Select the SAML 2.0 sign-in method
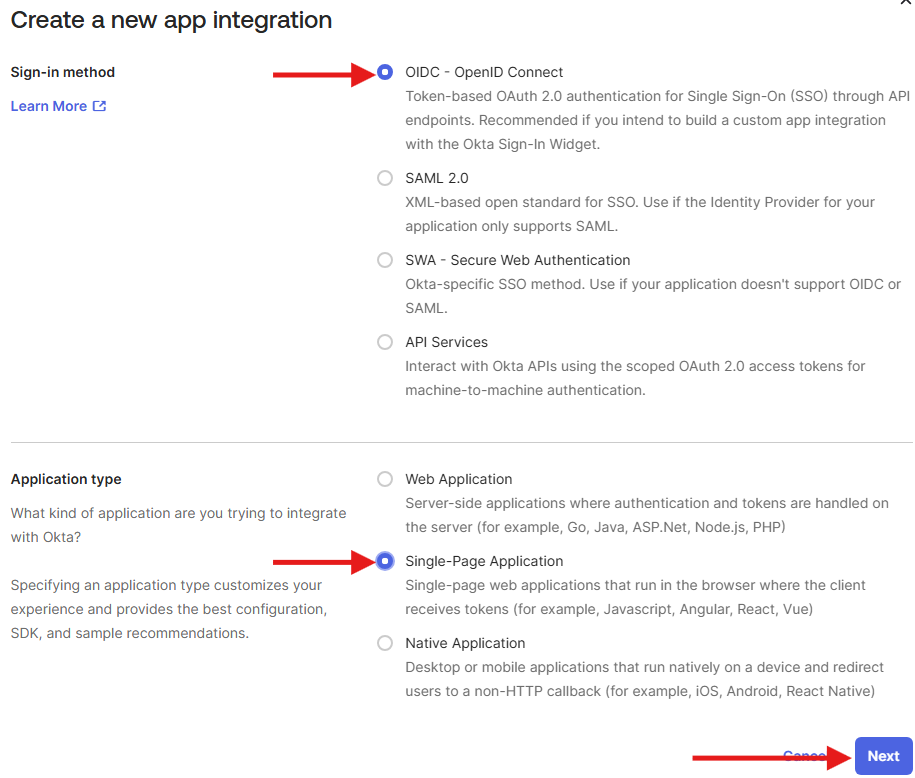Image resolution: width=915 pixels, height=778 pixels. point(385,178)
